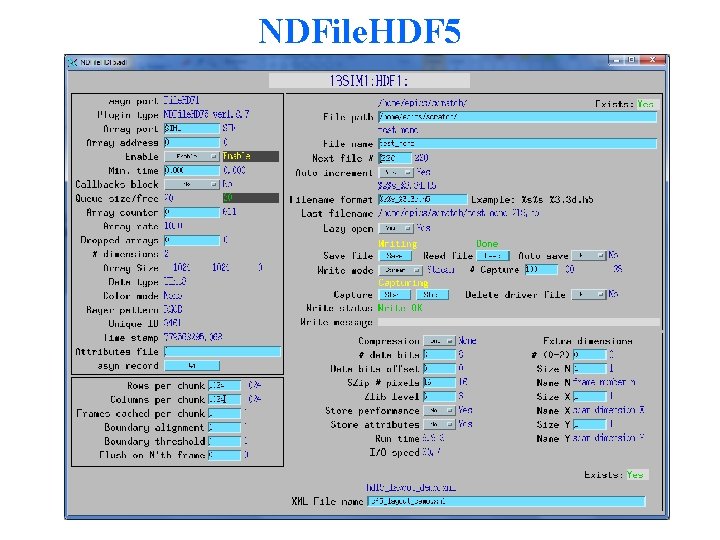Click the Write OK status text
The width and height of the screenshot is (720, 540).
399,308
